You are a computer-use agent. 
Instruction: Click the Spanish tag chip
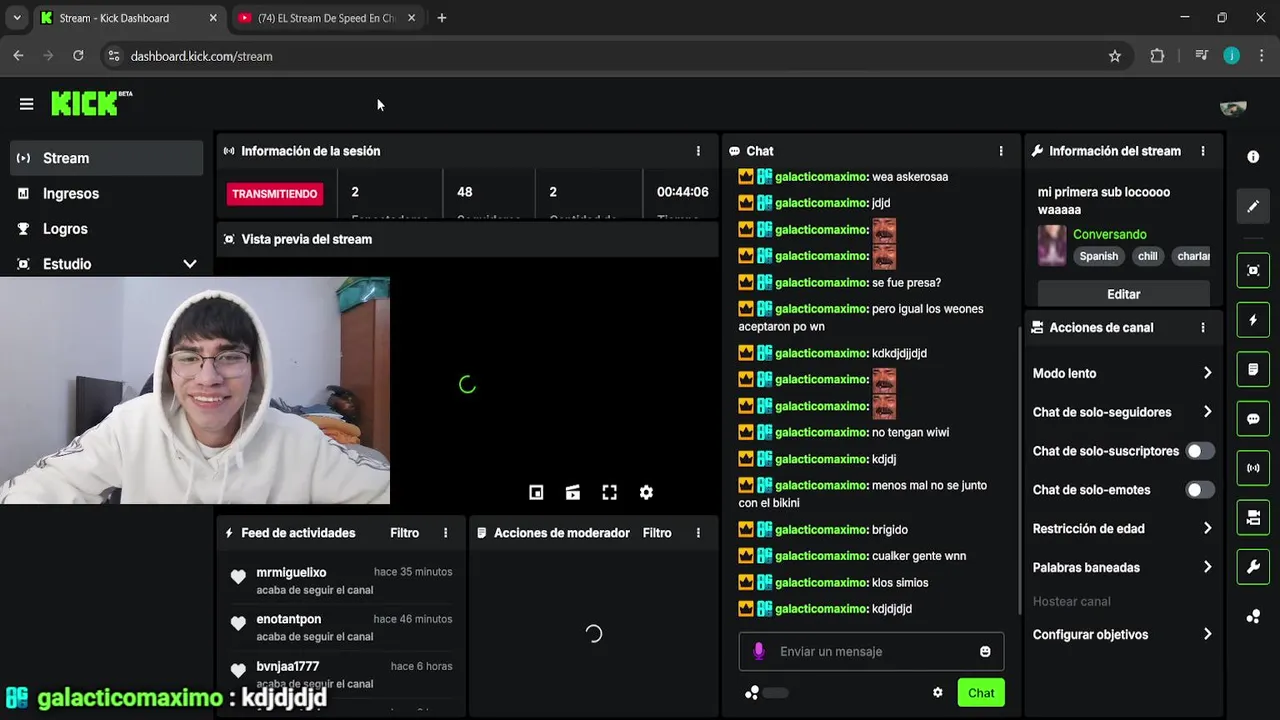click(1098, 256)
